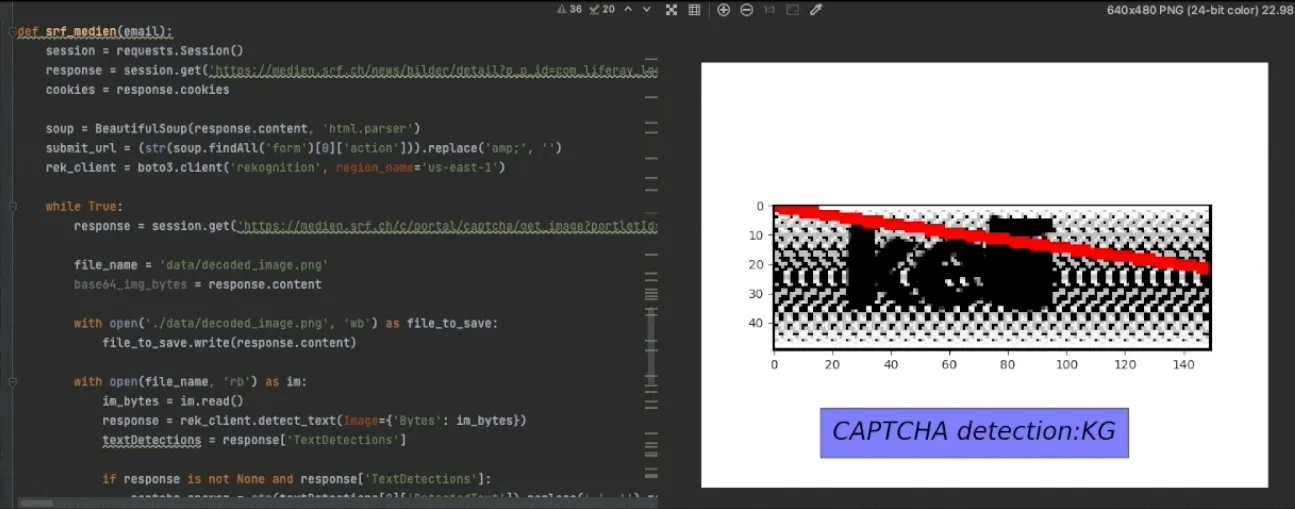This screenshot has width=1295, height=509.
Task: Collapse the while True loop block
Action: point(13,206)
